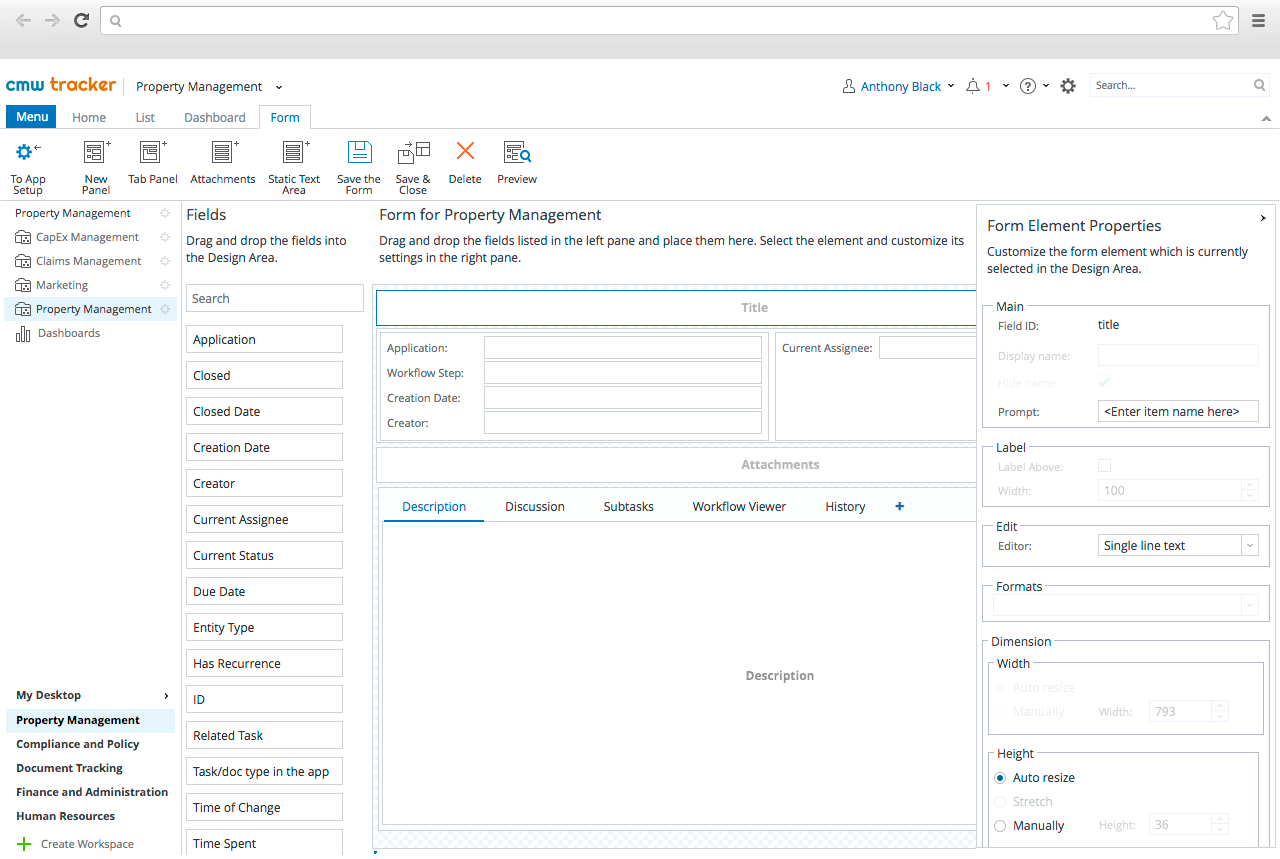
Task: Open Document Tracking workspace
Action: pyautogui.click(x=70, y=768)
